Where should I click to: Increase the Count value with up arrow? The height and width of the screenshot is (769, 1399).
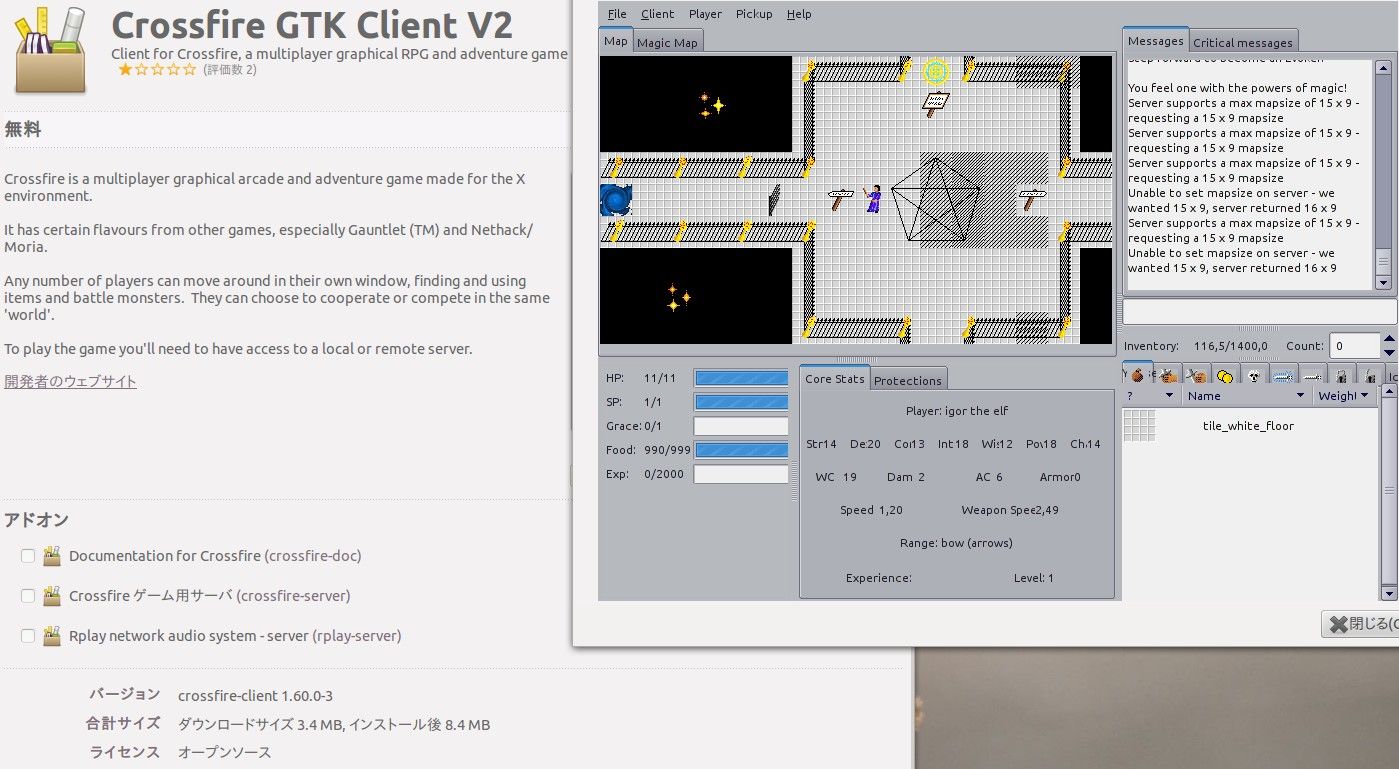[1389, 340]
